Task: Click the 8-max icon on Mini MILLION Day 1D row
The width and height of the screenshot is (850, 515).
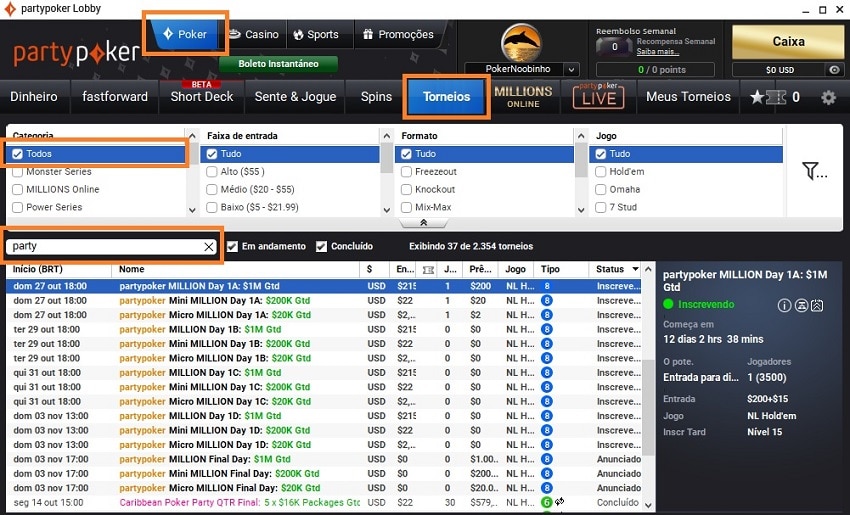Action: (546, 430)
